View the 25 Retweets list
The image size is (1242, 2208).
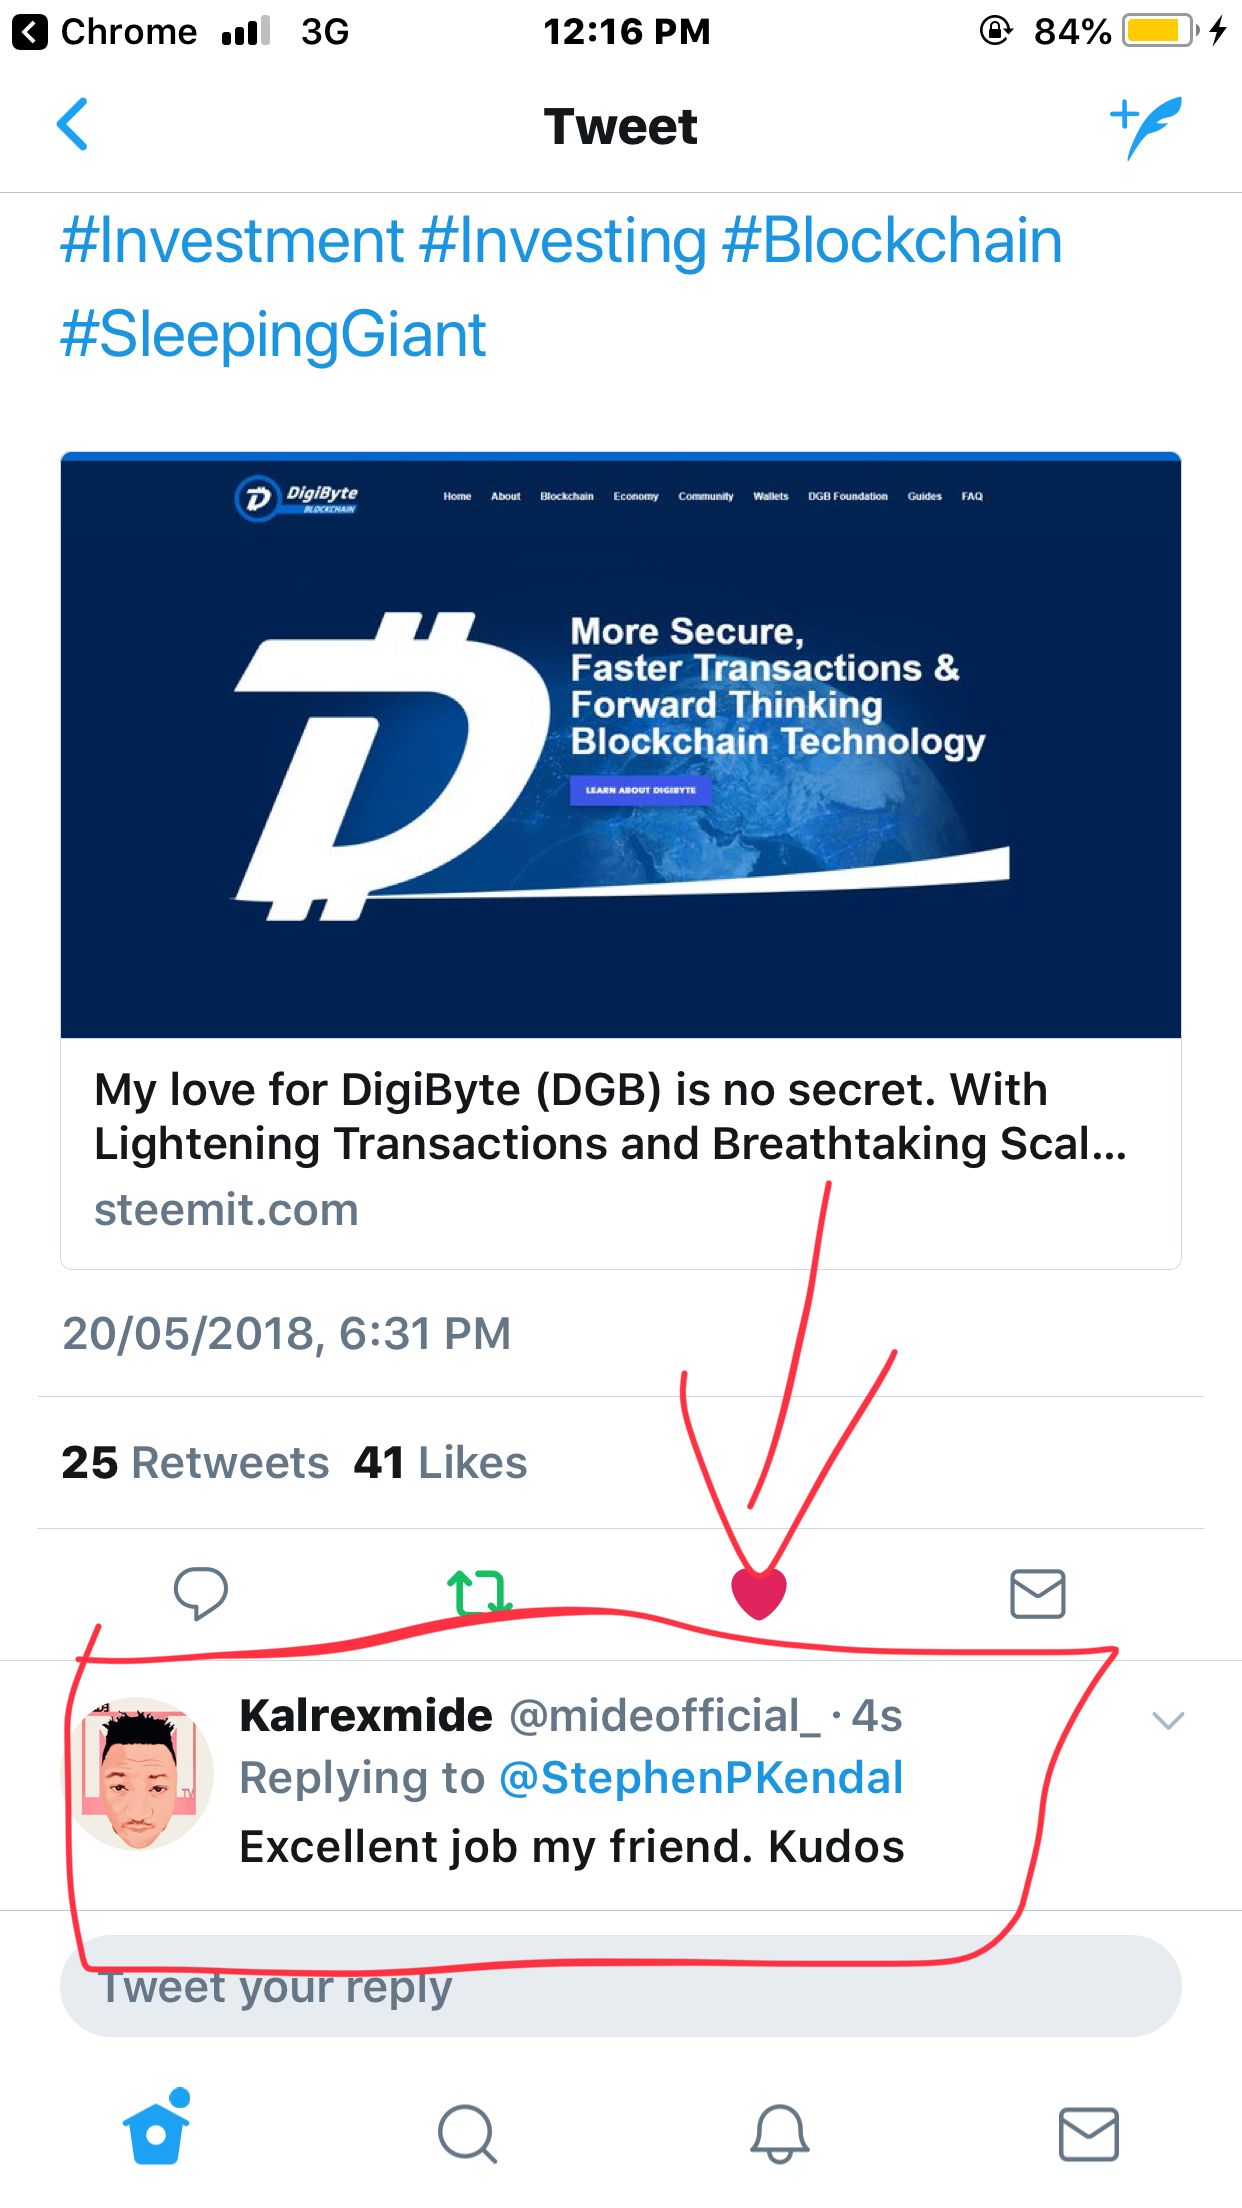pyautogui.click(x=195, y=1463)
